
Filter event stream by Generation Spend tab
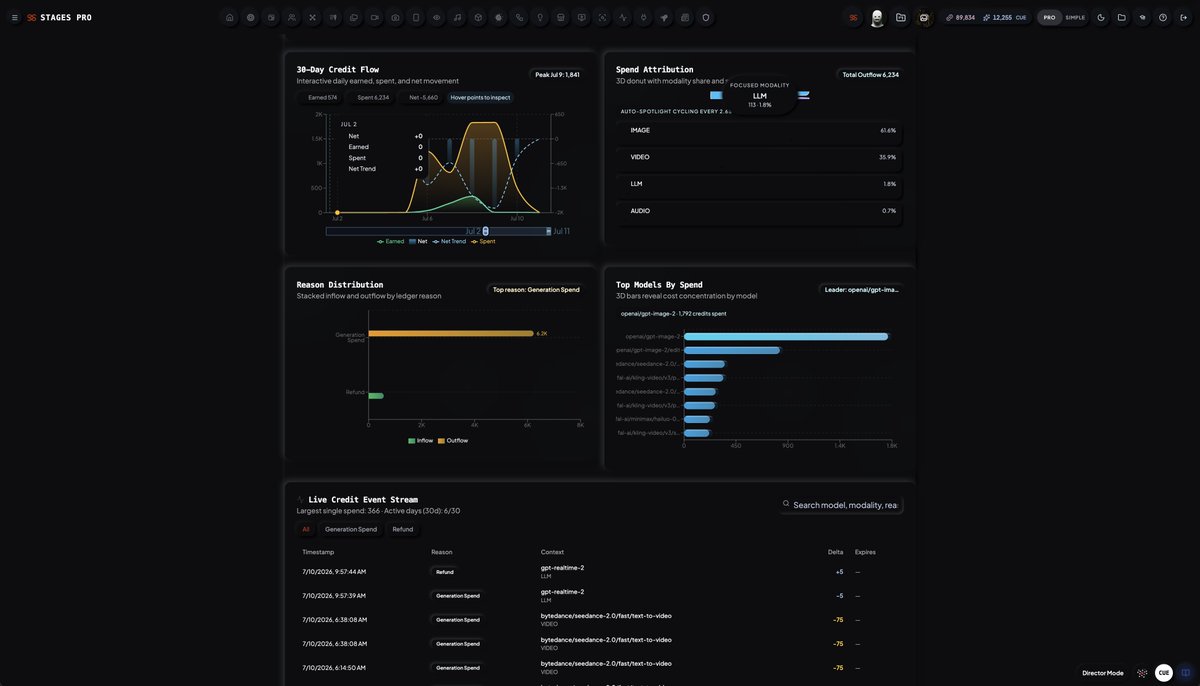[x=351, y=529]
